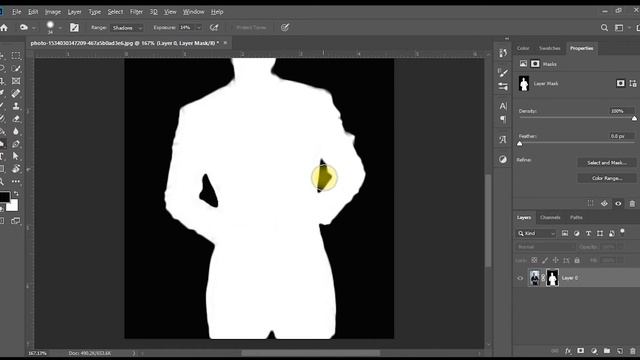Toggle mask enable eye in Properties

click(x=618, y=203)
